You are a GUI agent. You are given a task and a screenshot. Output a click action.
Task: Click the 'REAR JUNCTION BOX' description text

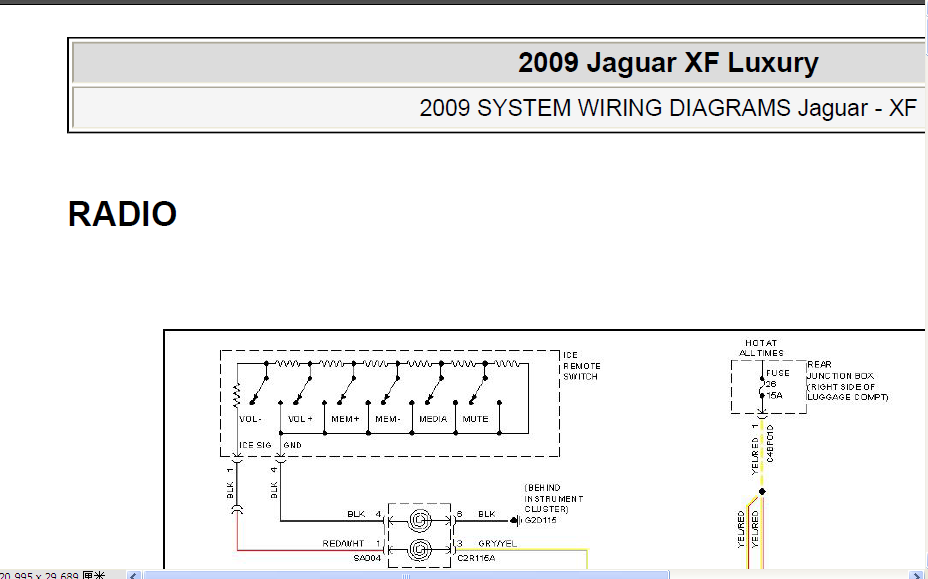(848, 381)
